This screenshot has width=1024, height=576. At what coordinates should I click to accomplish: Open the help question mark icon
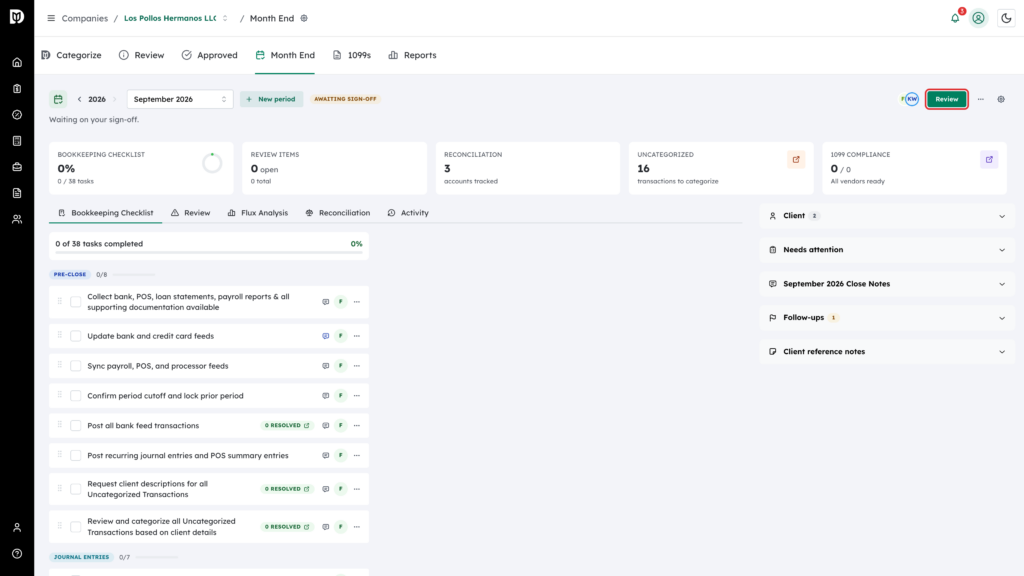point(17,554)
